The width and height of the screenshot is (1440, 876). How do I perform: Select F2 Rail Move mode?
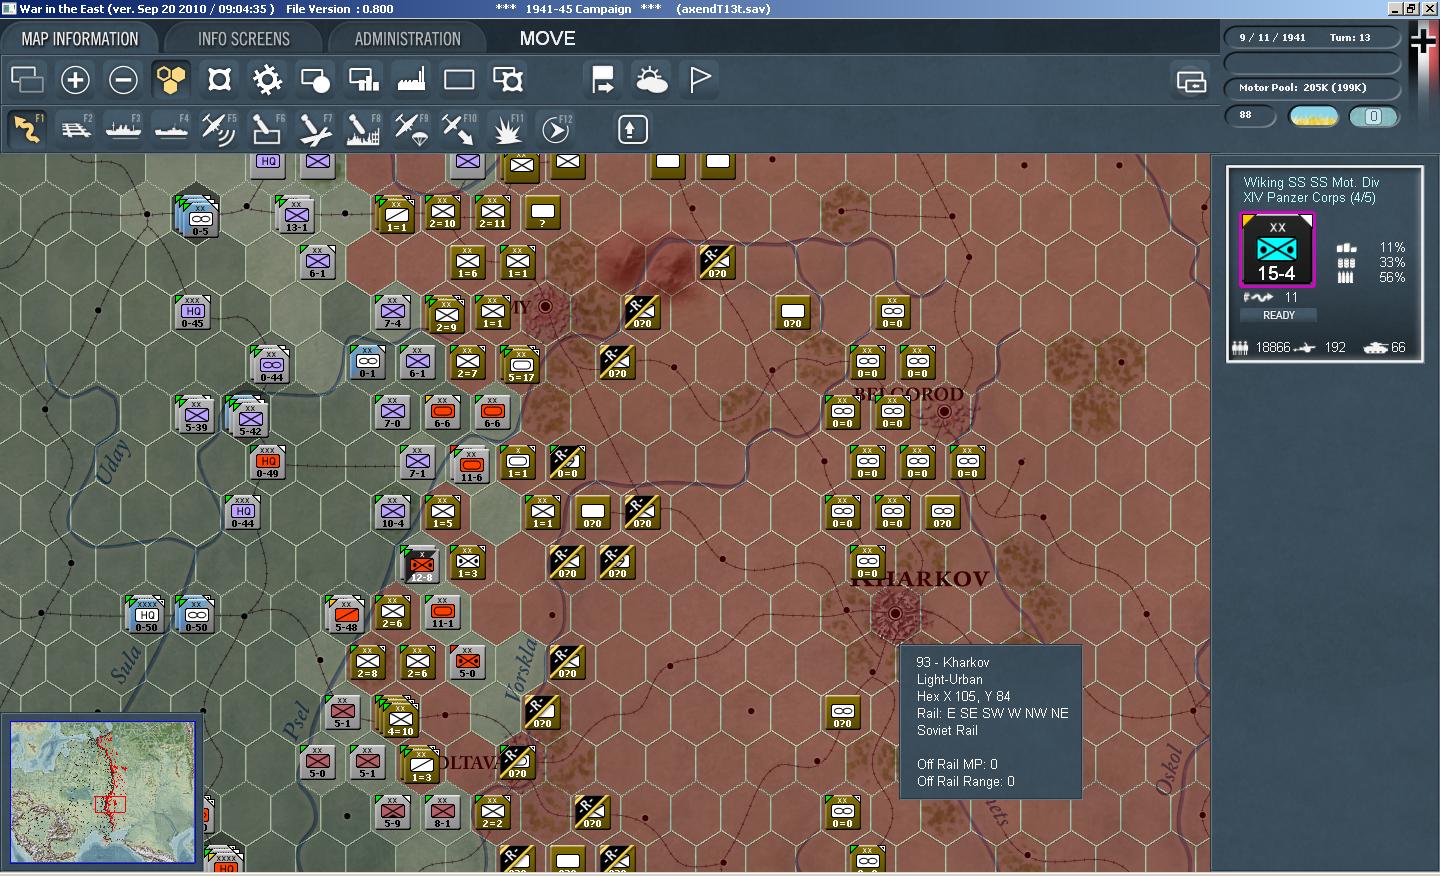75,129
